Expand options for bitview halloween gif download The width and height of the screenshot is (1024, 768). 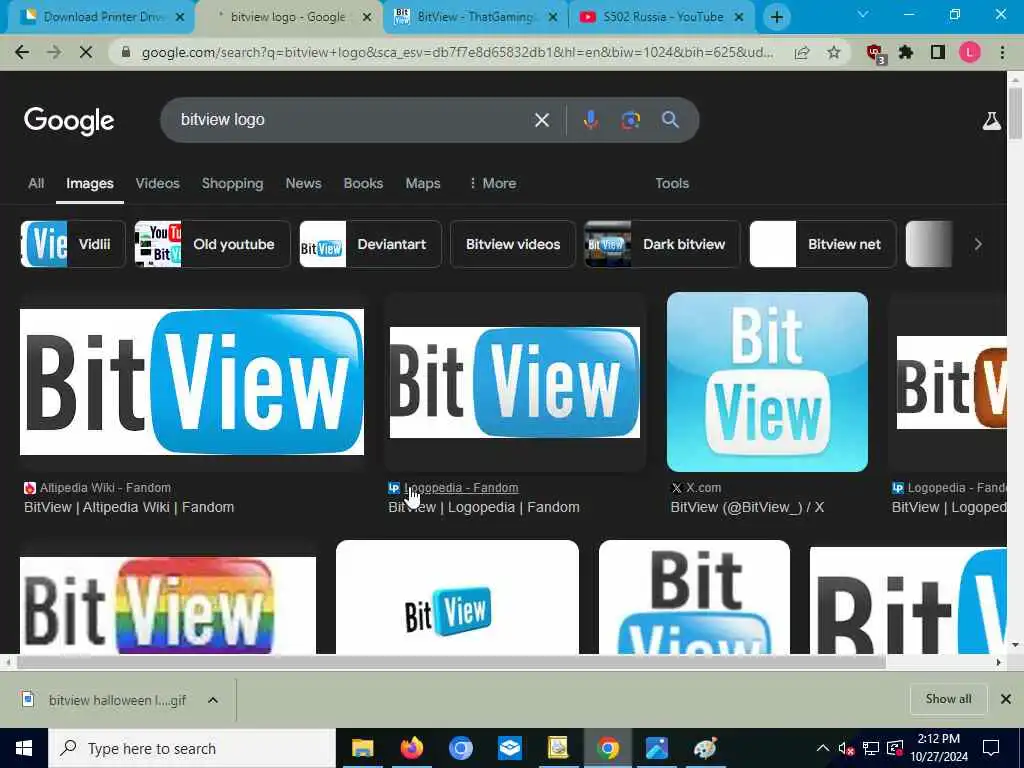tap(213, 700)
